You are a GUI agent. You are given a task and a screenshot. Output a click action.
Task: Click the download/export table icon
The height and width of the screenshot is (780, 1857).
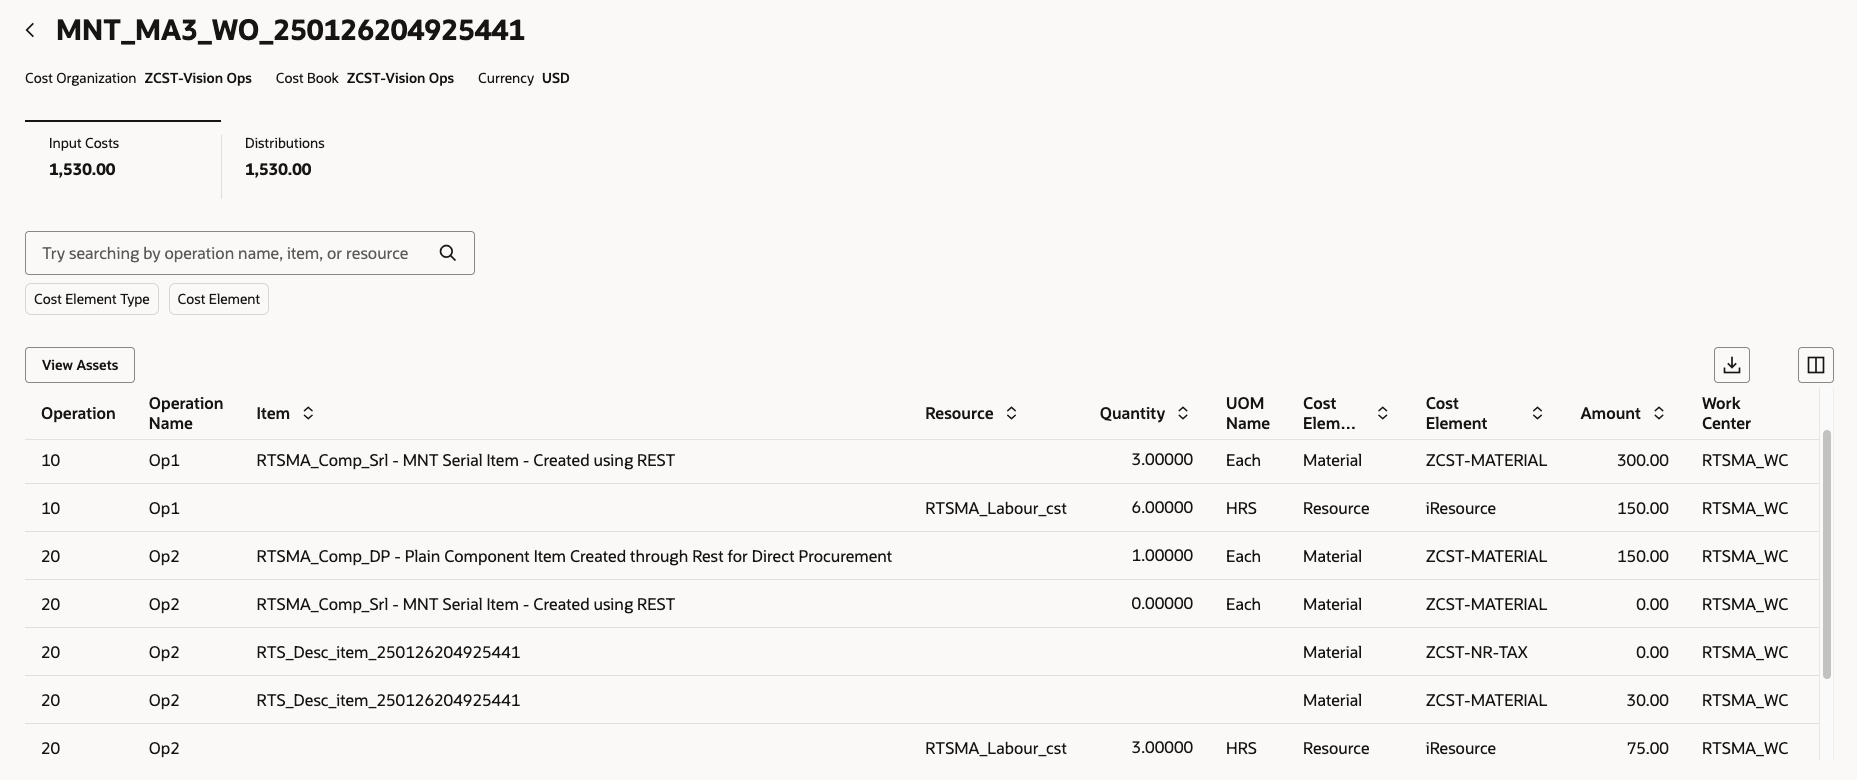point(1732,364)
